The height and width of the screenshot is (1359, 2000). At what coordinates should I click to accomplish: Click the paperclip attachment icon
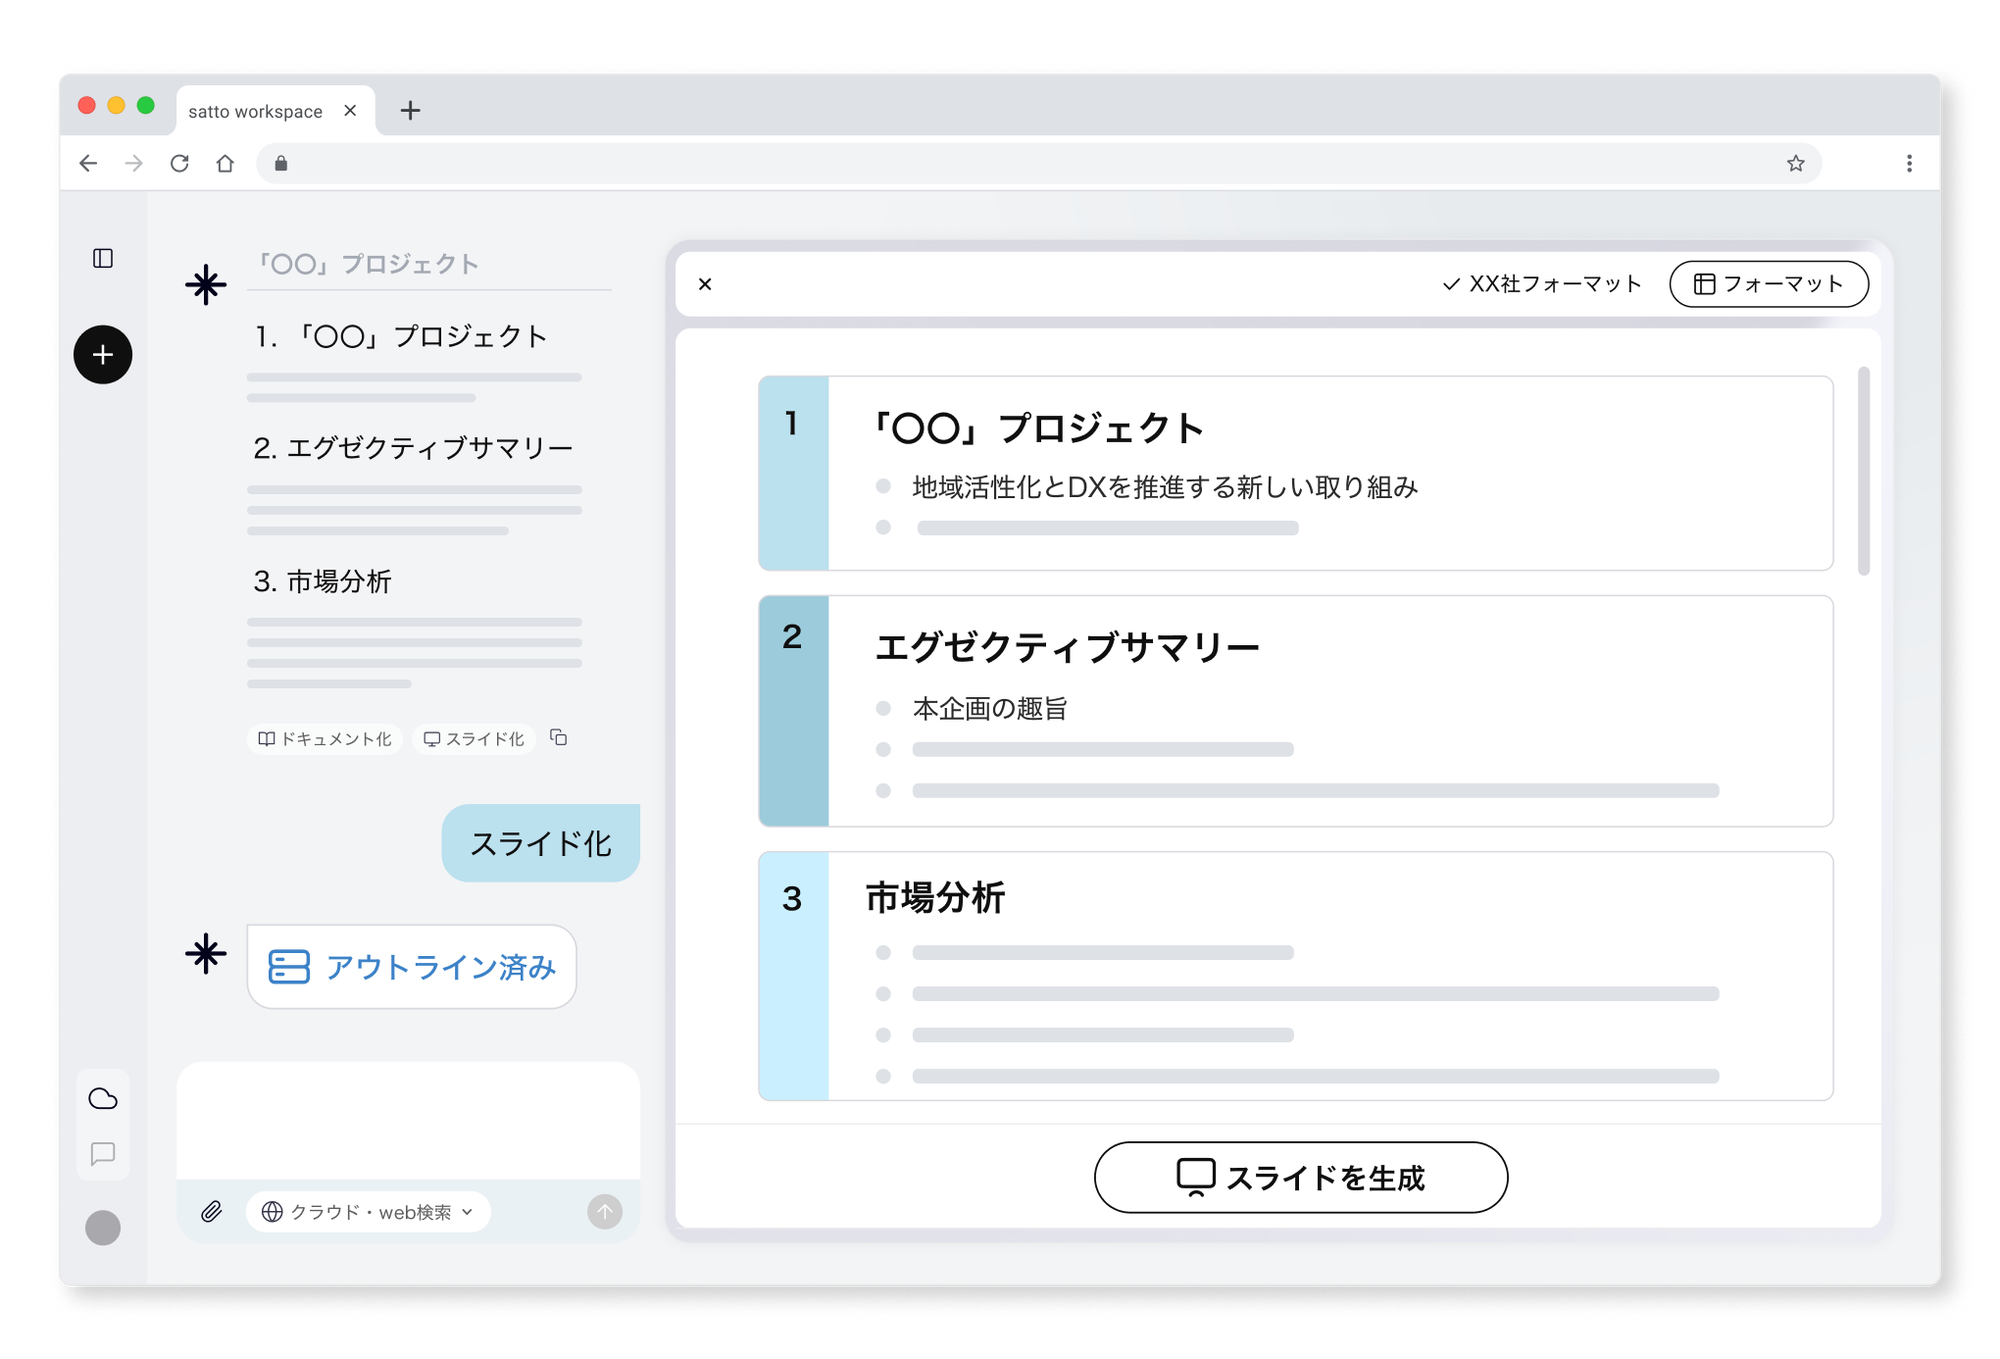coord(212,1212)
